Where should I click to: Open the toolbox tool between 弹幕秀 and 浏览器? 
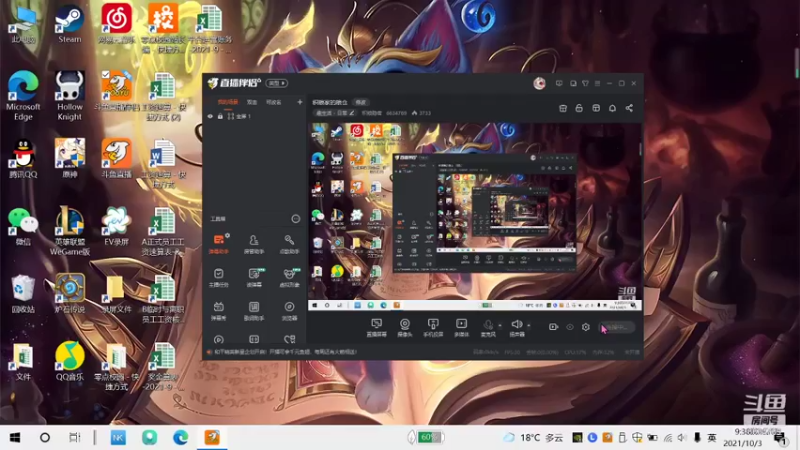pyautogui.click(x=254, y=310)
